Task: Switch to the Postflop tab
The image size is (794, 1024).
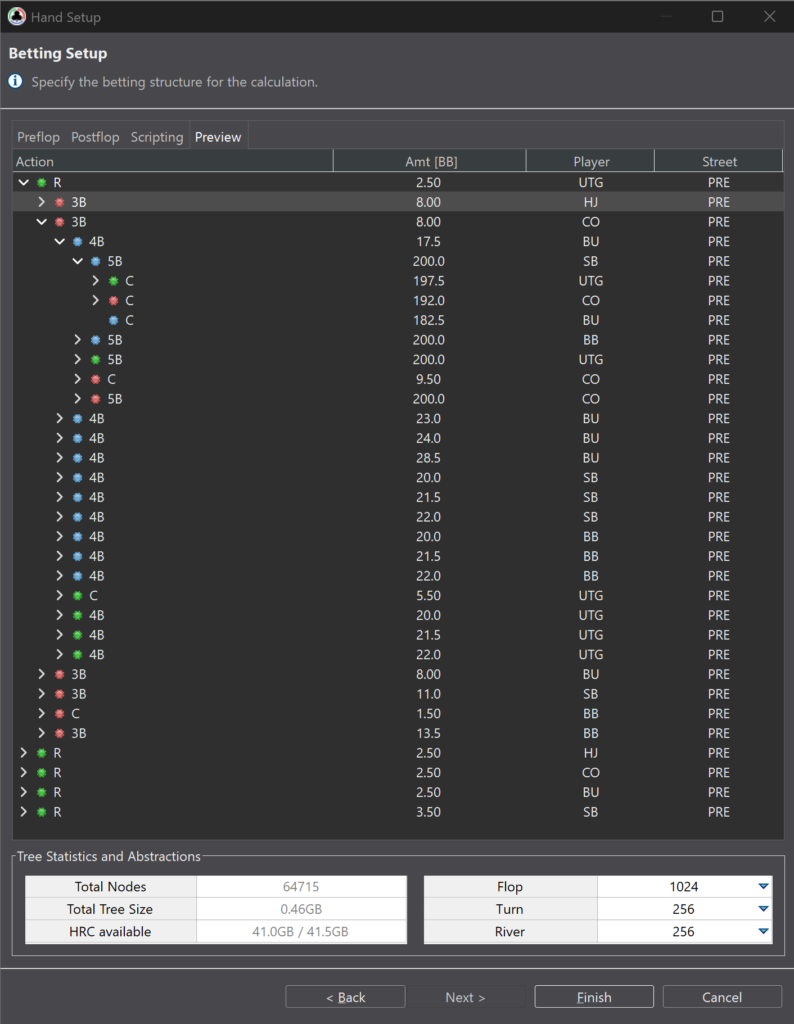Action: tap(95, 137)
